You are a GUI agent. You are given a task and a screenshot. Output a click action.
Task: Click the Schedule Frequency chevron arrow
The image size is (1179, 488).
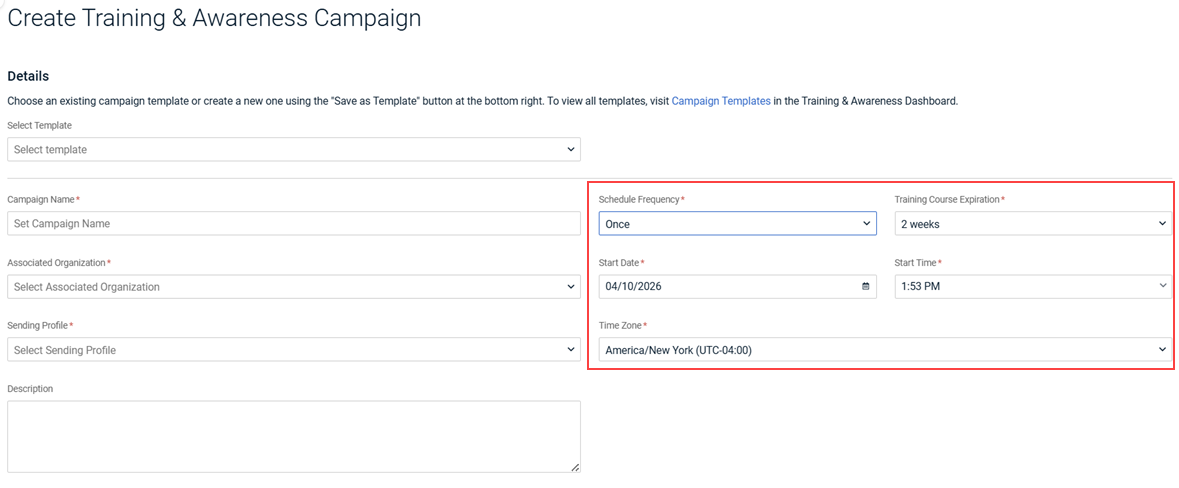tap(867, 224)
